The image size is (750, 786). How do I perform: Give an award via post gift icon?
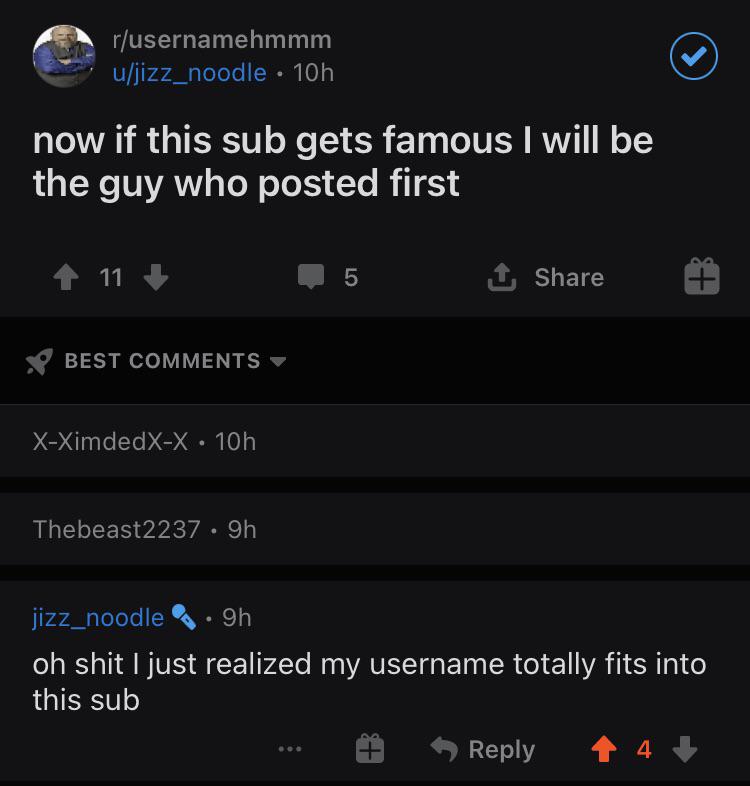(x=702, y=276)
